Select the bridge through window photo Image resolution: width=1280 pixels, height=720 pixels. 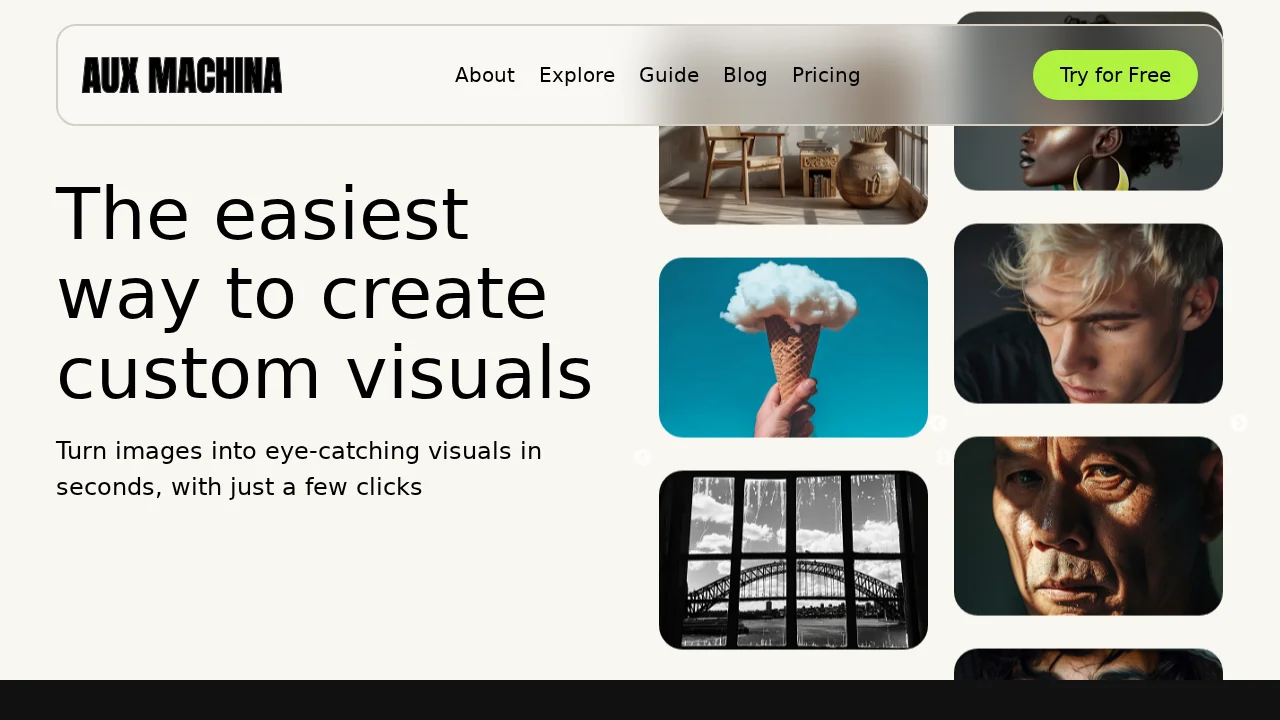pos(793,560)
